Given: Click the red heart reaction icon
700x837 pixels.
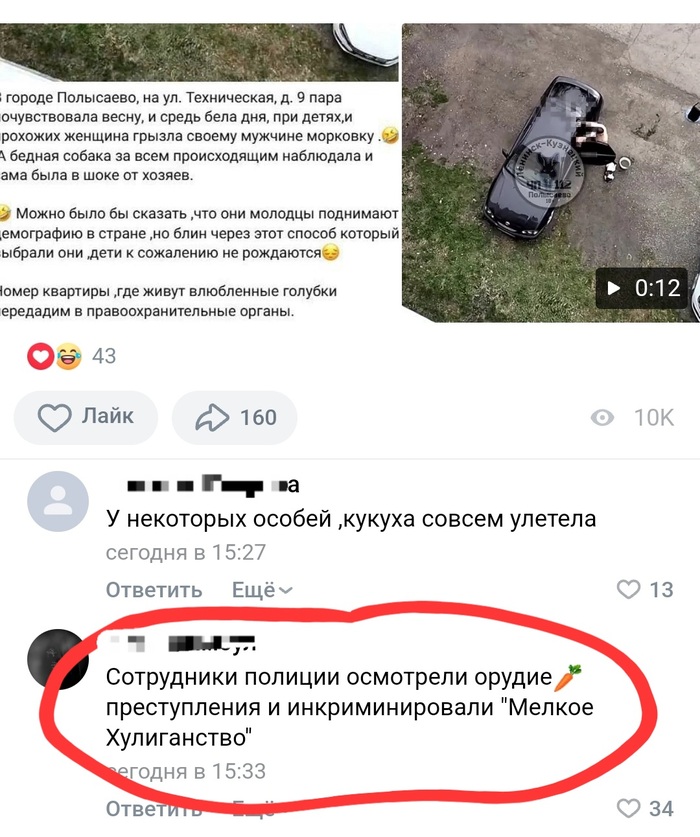Looking at the screenshot, I should 41,356.
